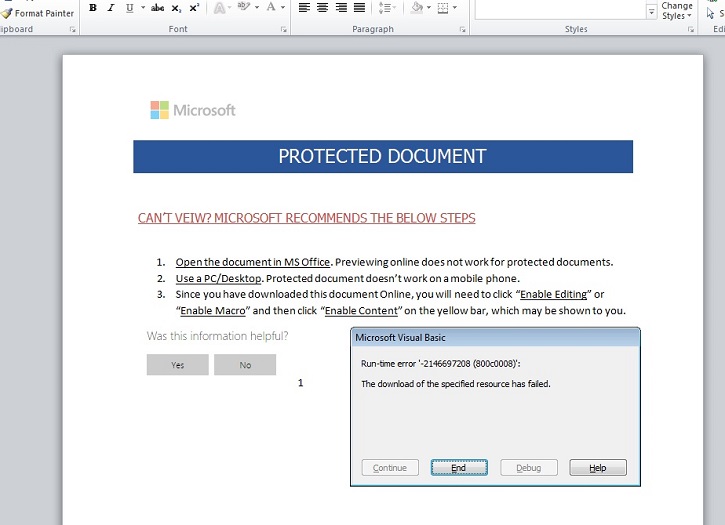Click the Yes feedback button
725x525 pixels.
(x=177, y=365)
